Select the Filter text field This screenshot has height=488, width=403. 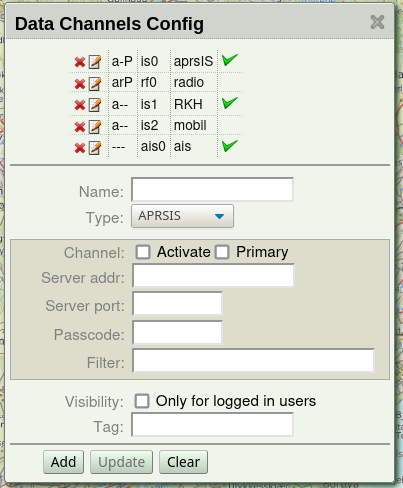[253, 361]
